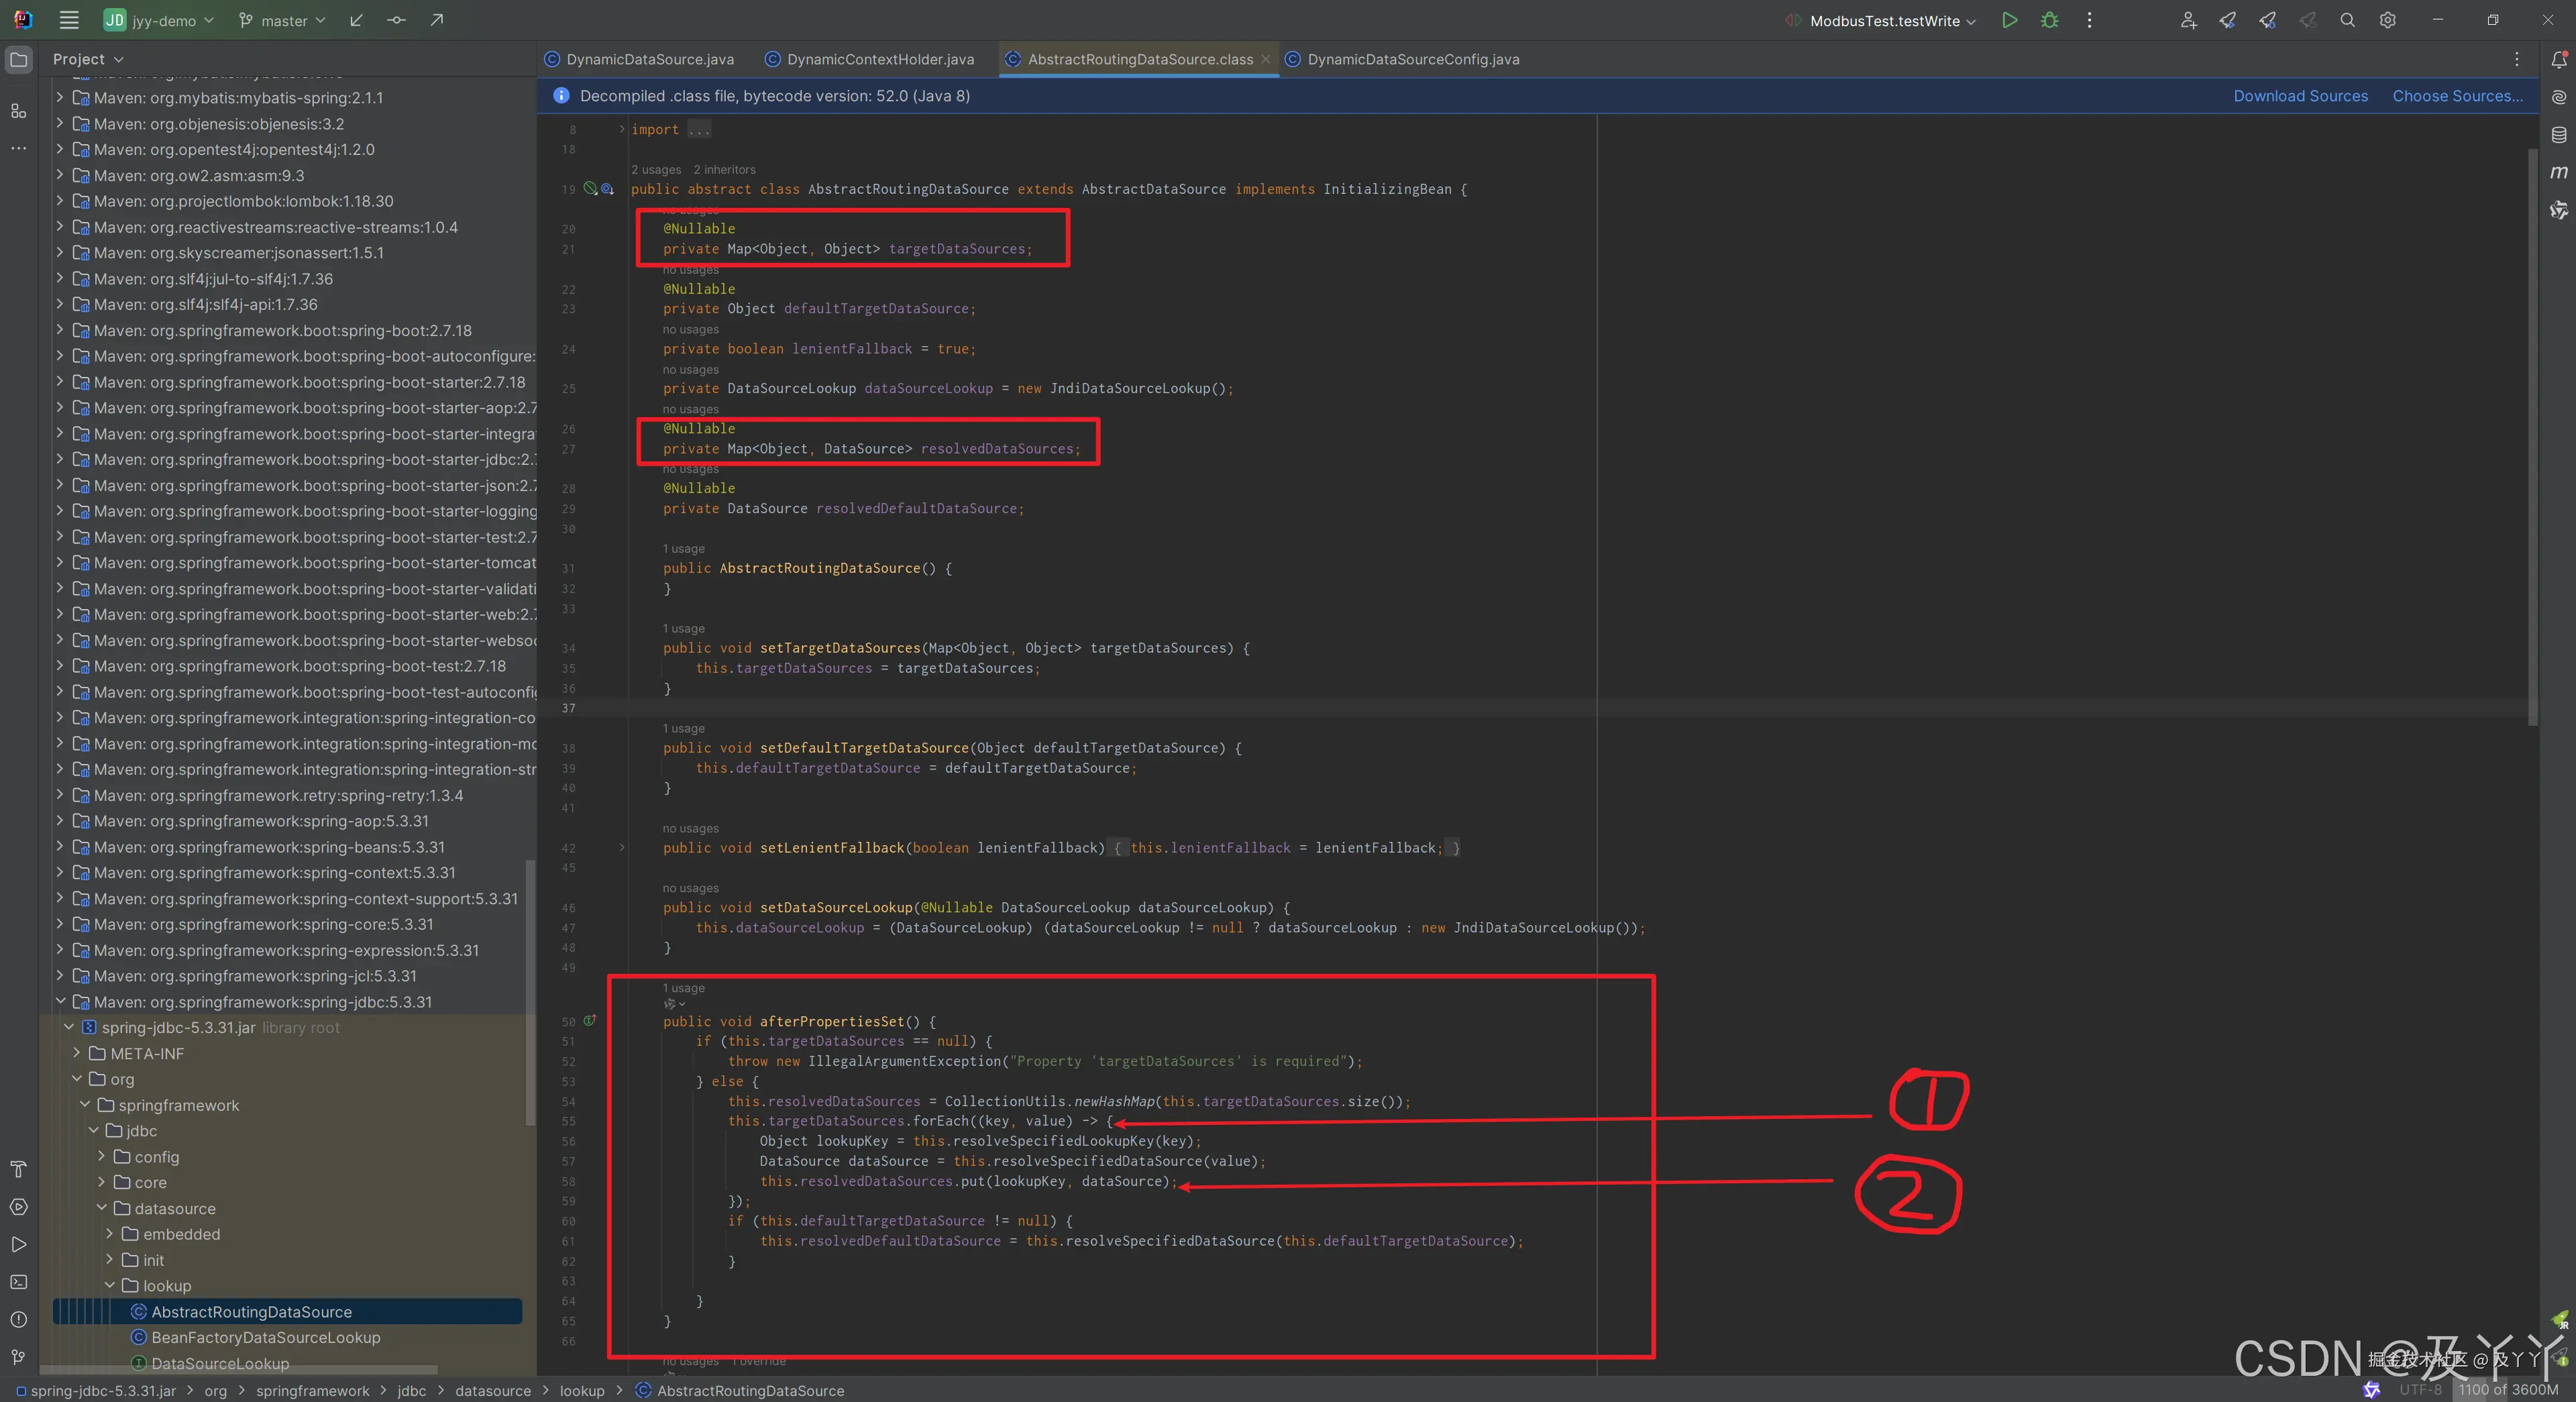2576x1402 pixels.
Task: Select BeanFactoryDataSourceLookup in the project tree
Action: click(265, 1338)
